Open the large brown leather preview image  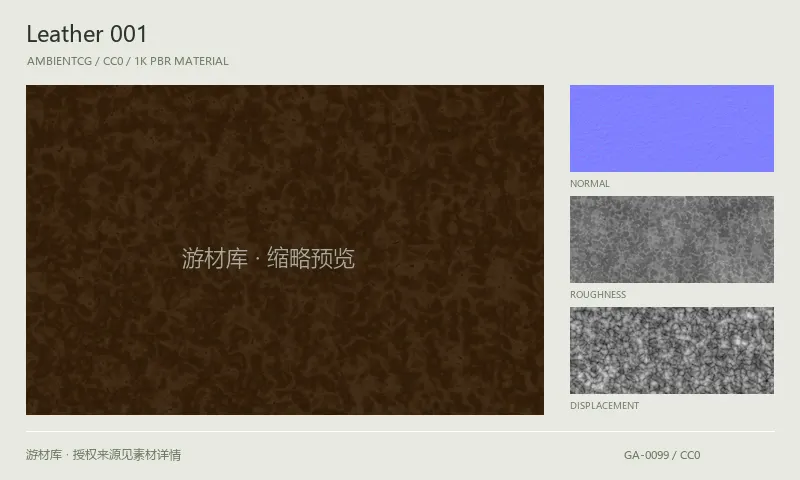(x=285, y=250)
